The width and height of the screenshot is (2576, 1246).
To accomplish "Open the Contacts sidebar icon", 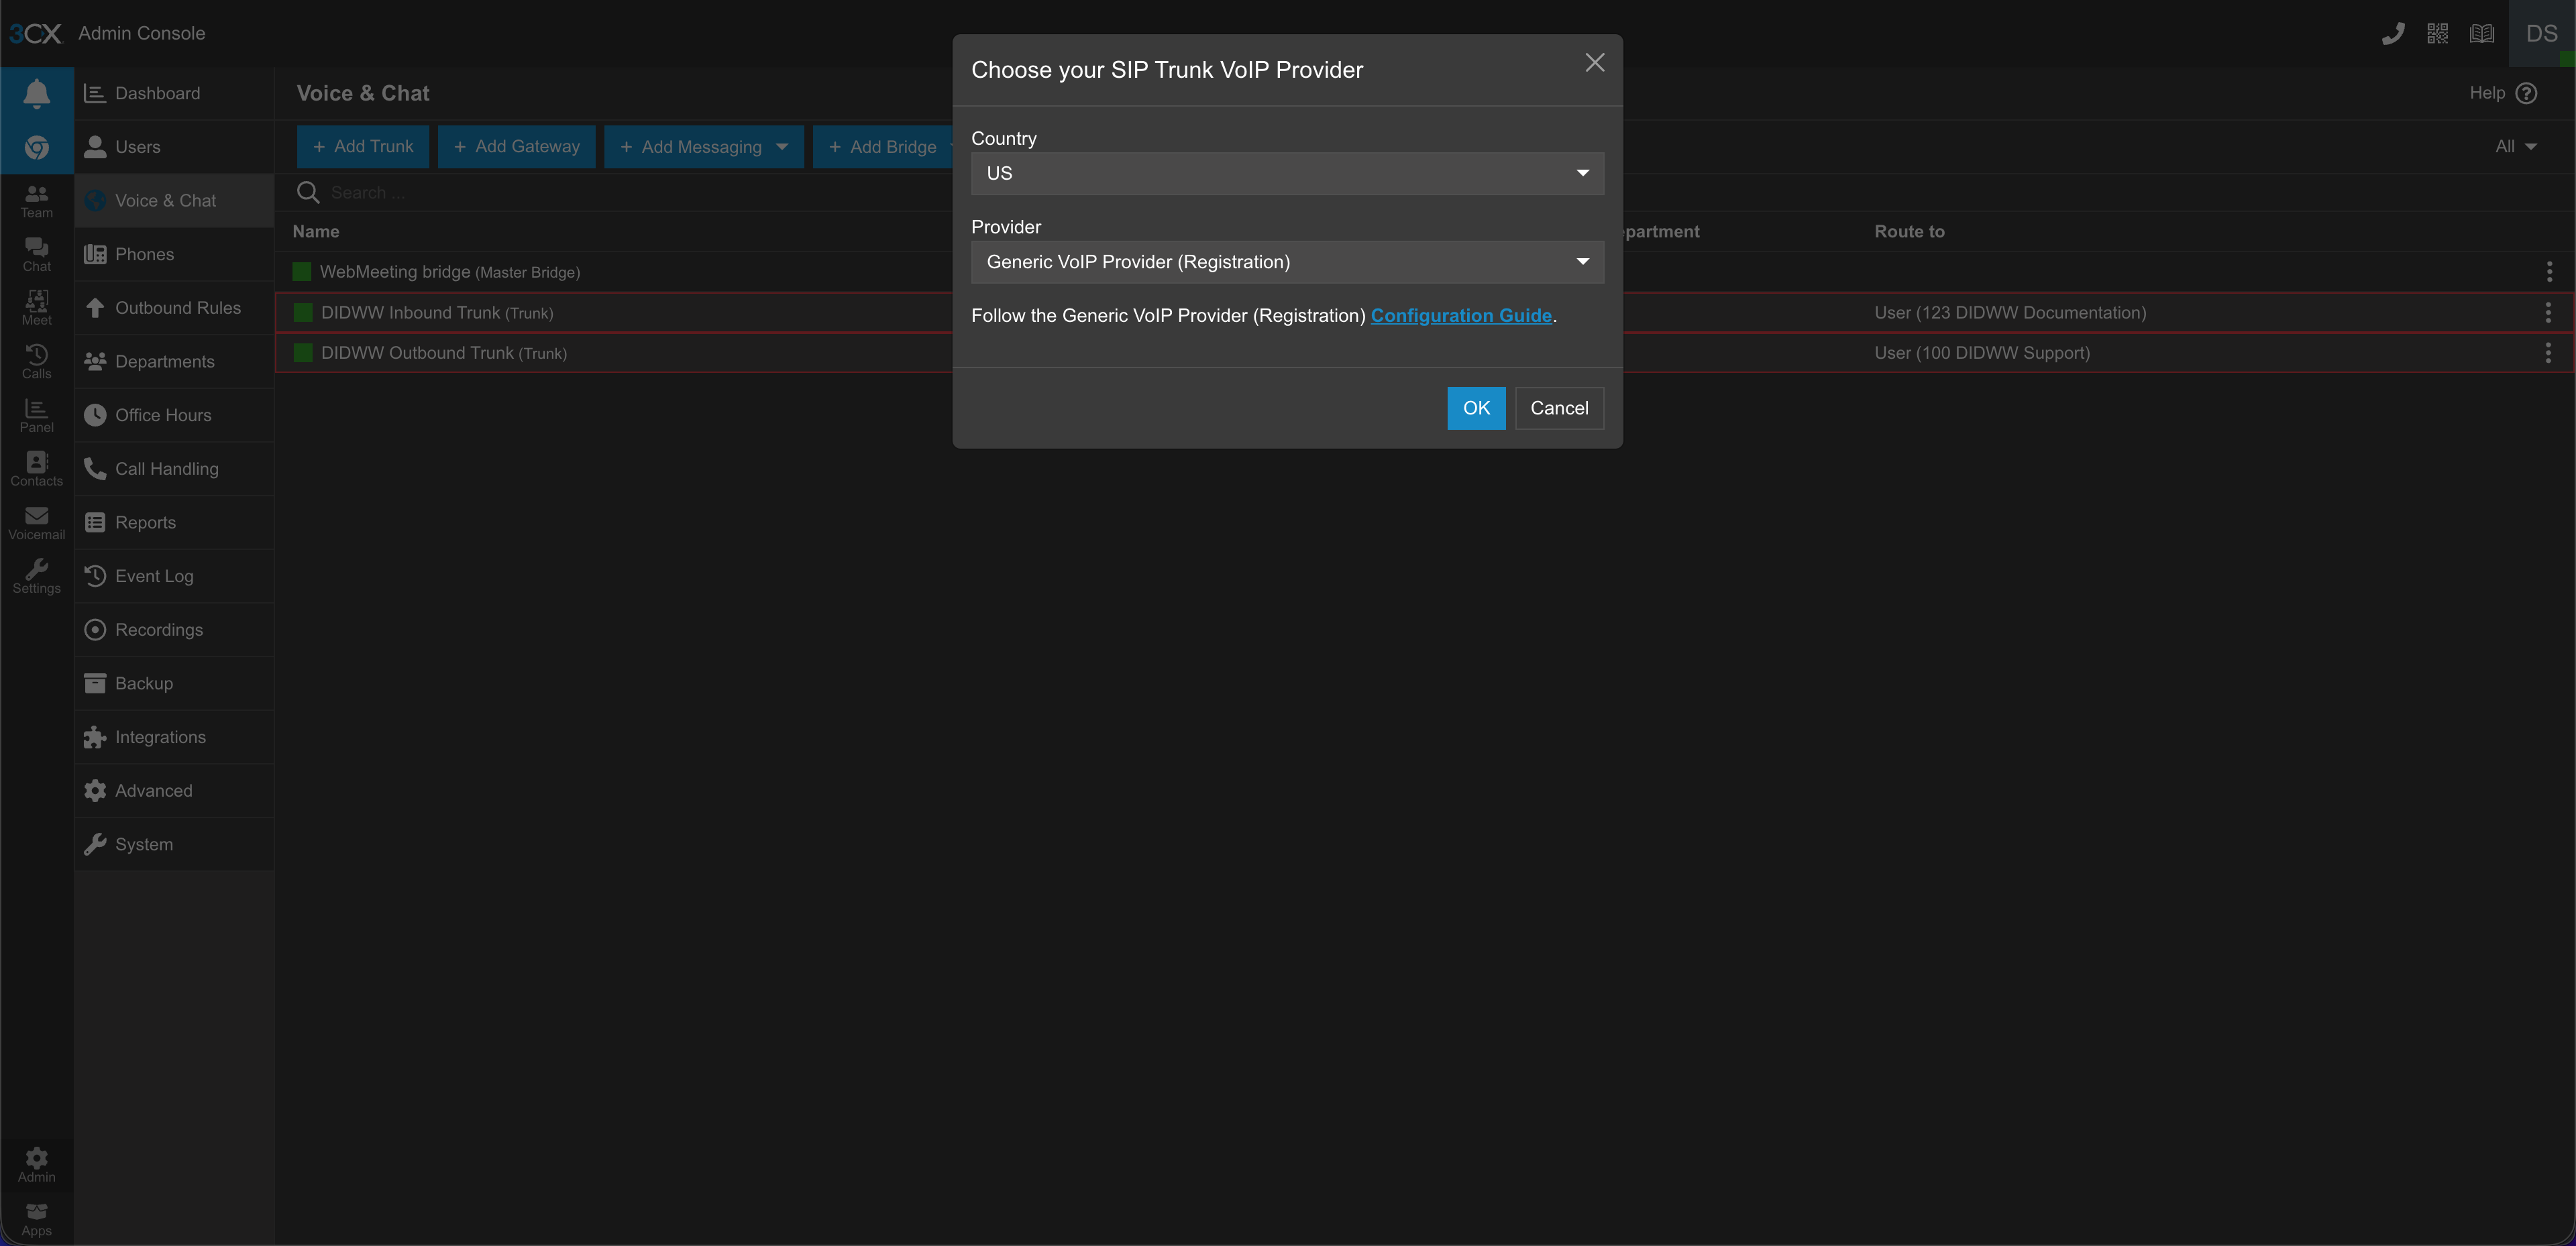I will click(x=37, y=468).
